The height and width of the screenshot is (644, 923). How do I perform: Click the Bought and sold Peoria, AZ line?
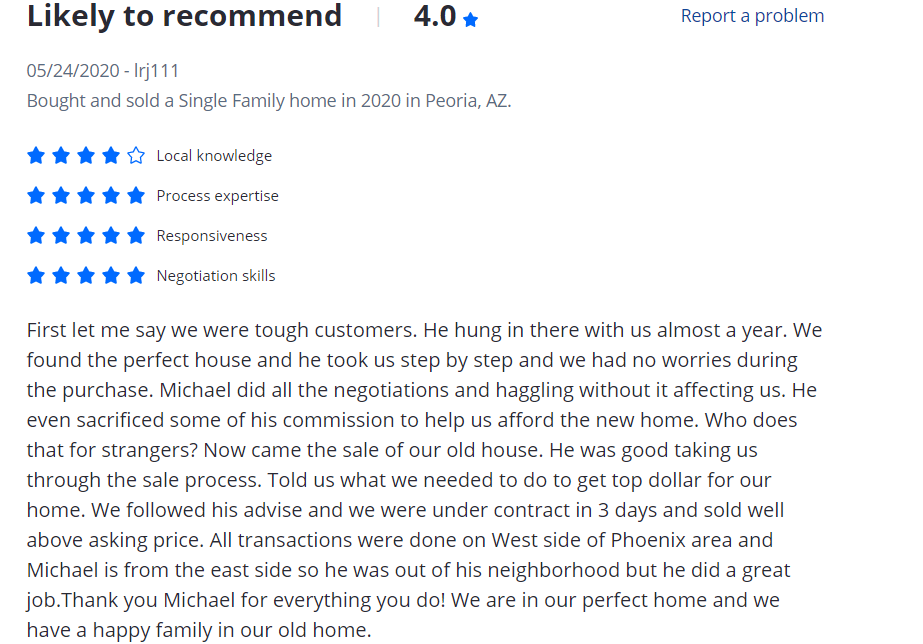coord(269,101)
